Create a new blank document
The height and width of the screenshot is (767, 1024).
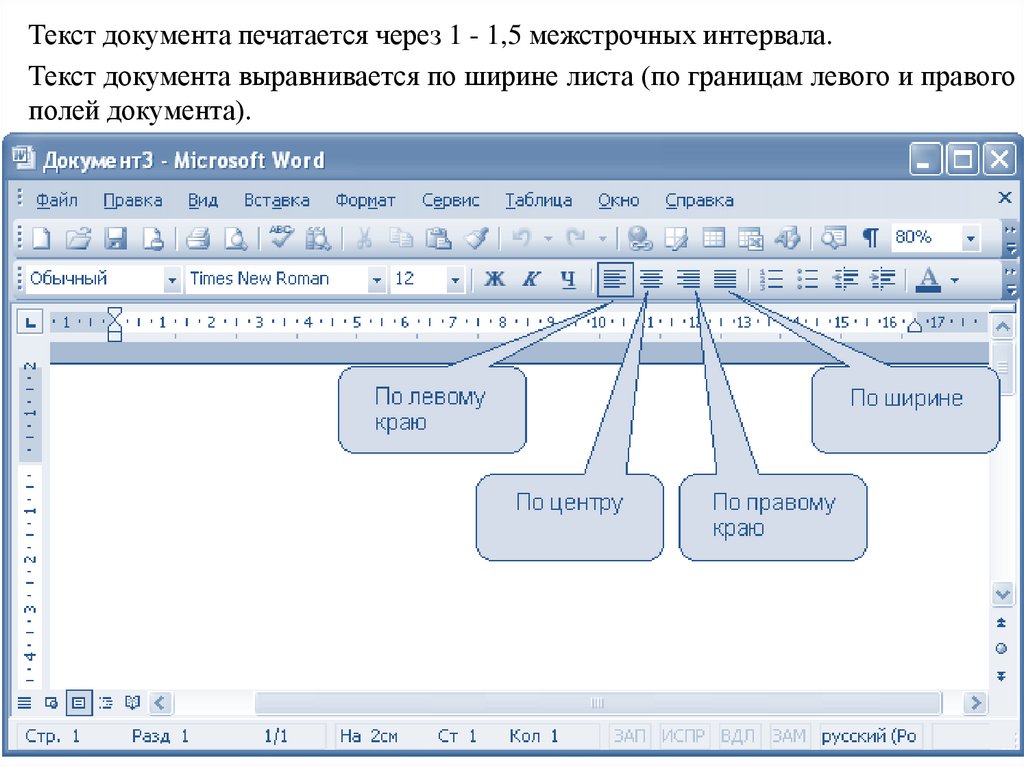pyautogui.click(x=41, y=238)
